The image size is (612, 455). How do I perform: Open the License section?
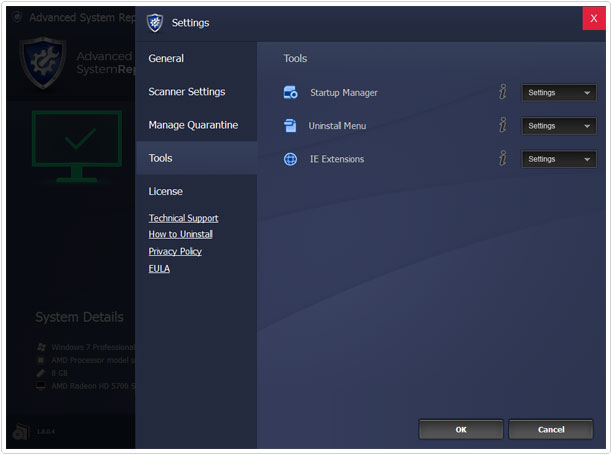(x=196, y=191)
